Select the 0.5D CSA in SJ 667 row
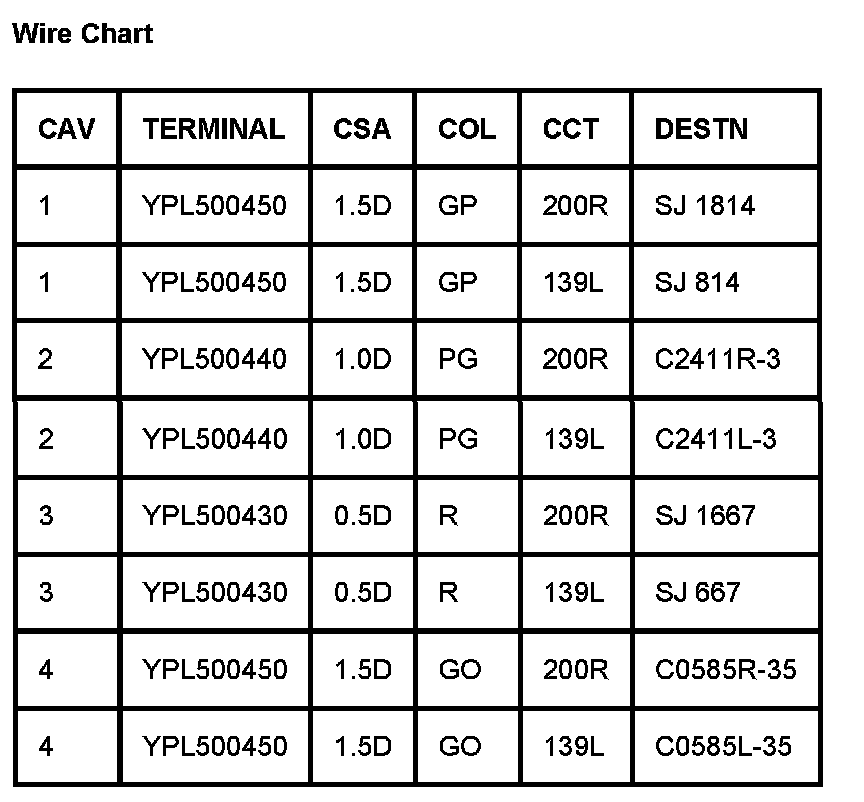The image size is (864, 802). click(362, 592)
